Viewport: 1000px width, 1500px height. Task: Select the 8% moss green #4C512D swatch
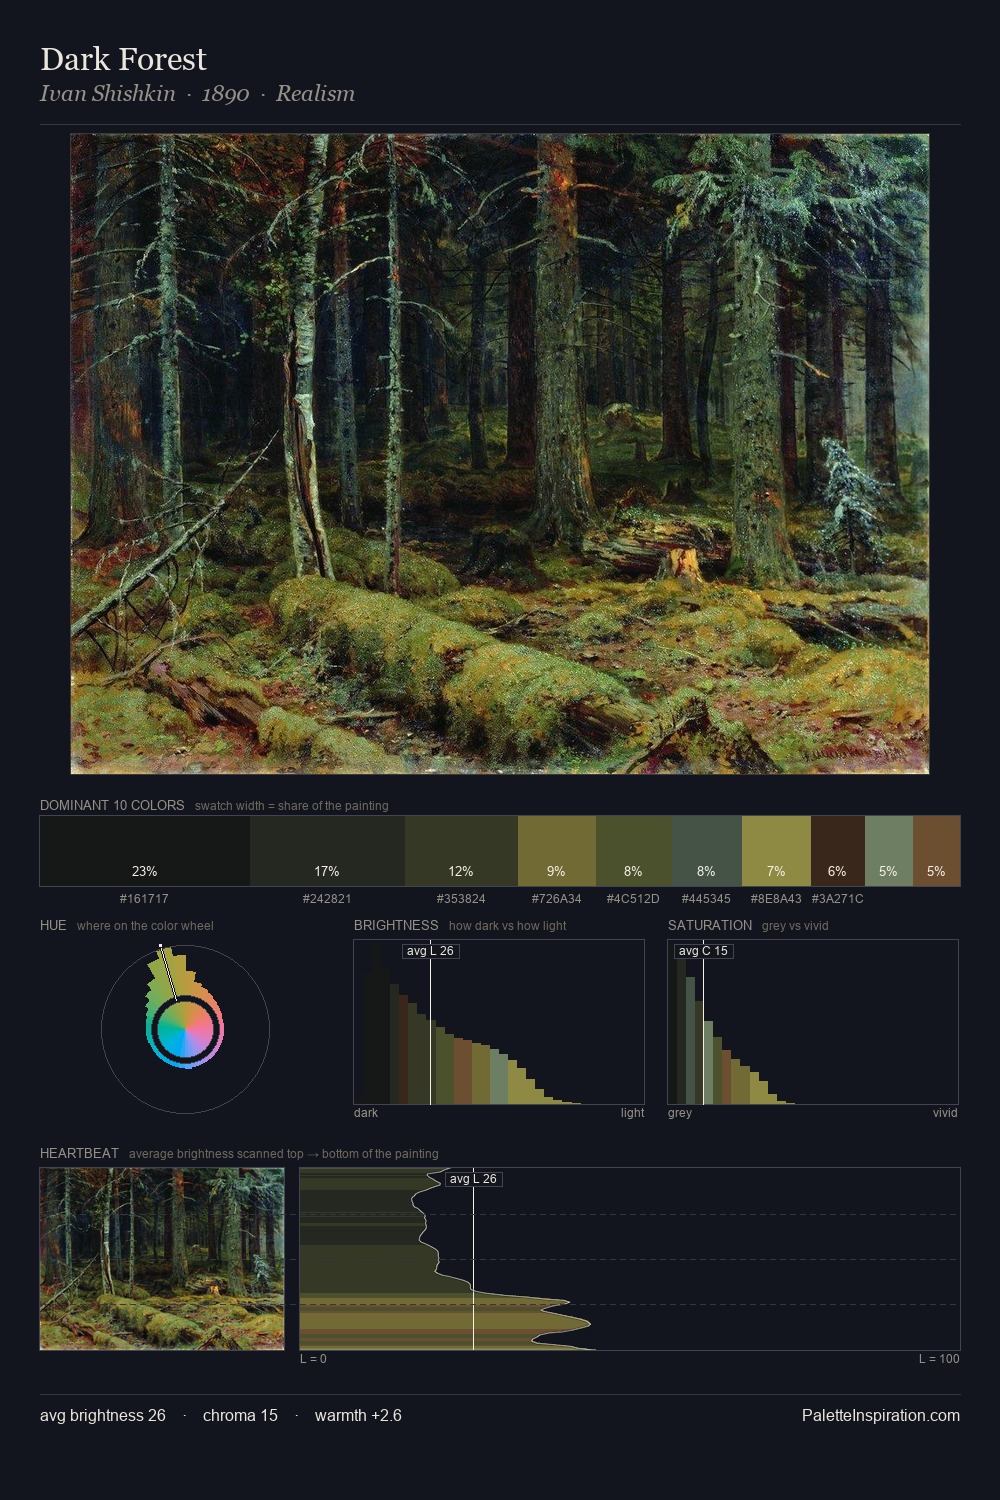pyautogui.click(x=634, y=851)
